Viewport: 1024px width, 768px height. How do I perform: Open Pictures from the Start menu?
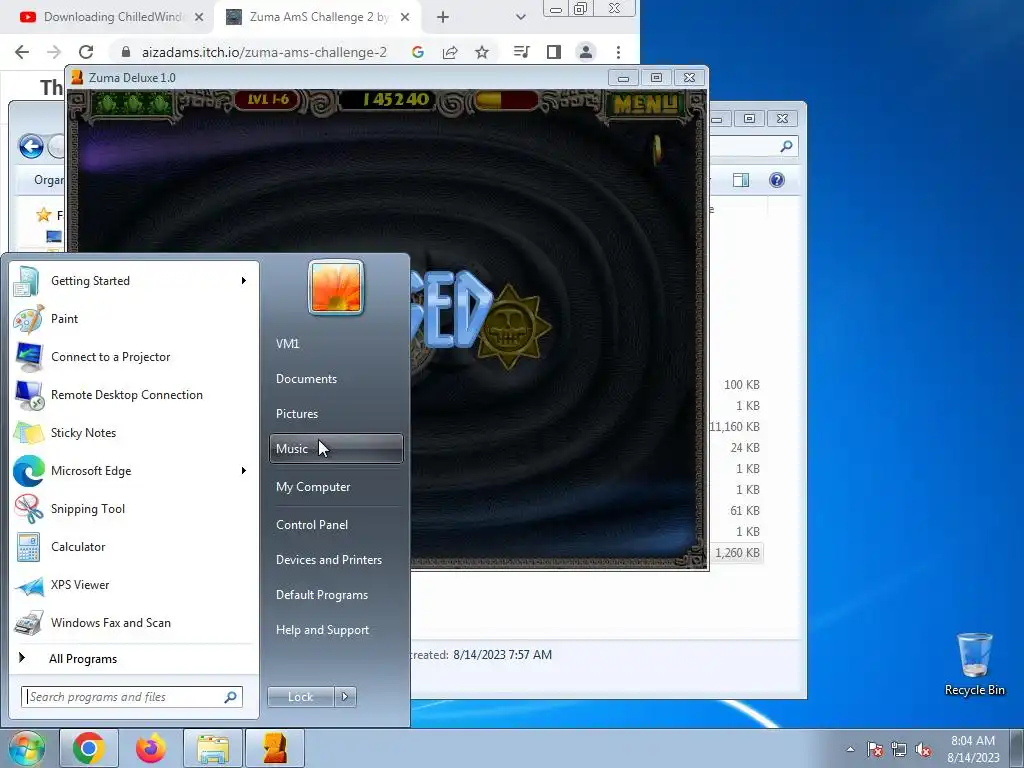pyautogui.click(x=336, y=413)
